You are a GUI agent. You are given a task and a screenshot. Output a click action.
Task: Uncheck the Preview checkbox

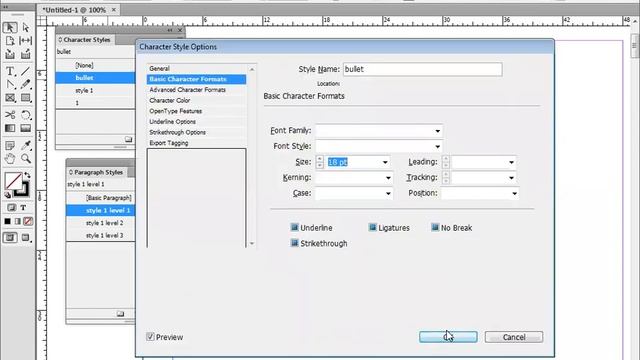[150, 337]
